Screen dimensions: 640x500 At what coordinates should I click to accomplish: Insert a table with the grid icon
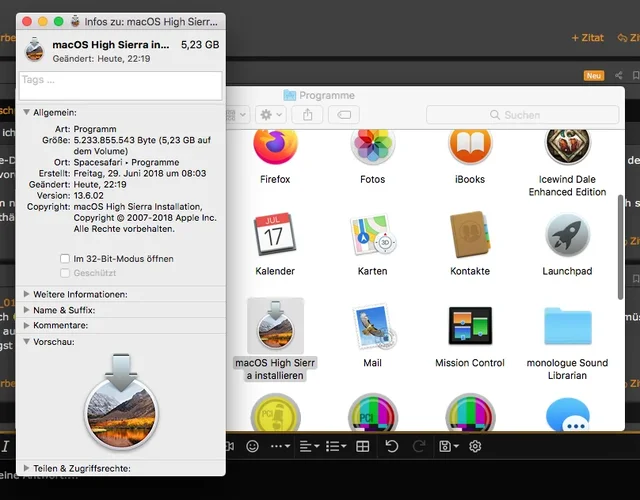362,446
